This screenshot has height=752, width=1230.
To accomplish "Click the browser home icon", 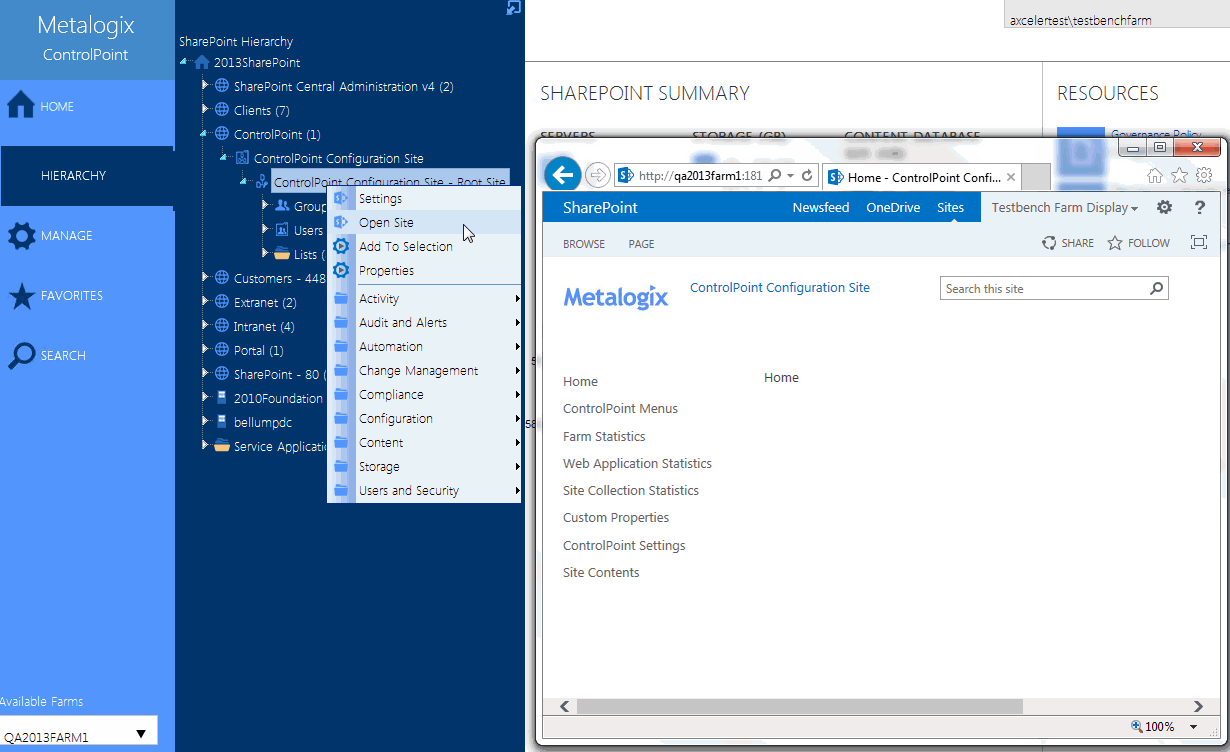I will [1155, 174].
